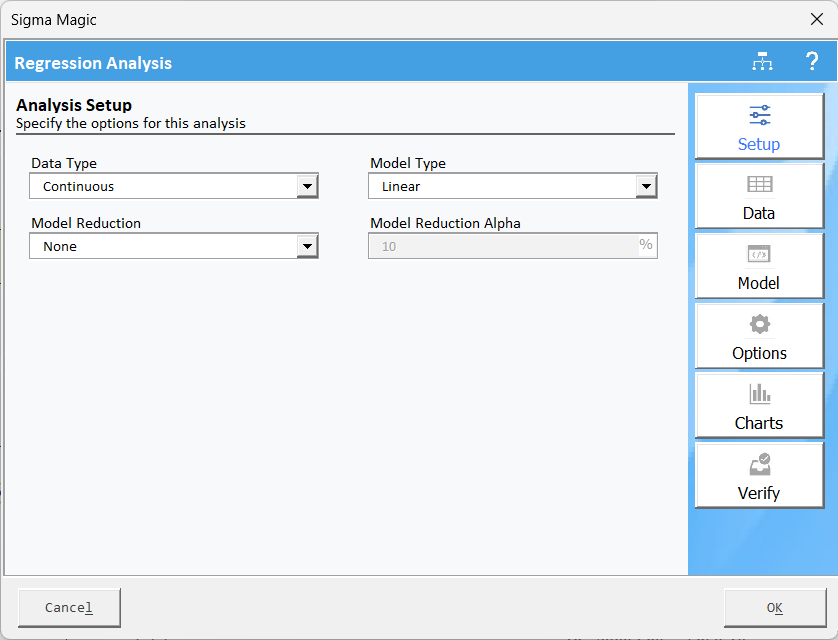
Task: Click the Regression Analysis title
Action: (x=93, y=63)
